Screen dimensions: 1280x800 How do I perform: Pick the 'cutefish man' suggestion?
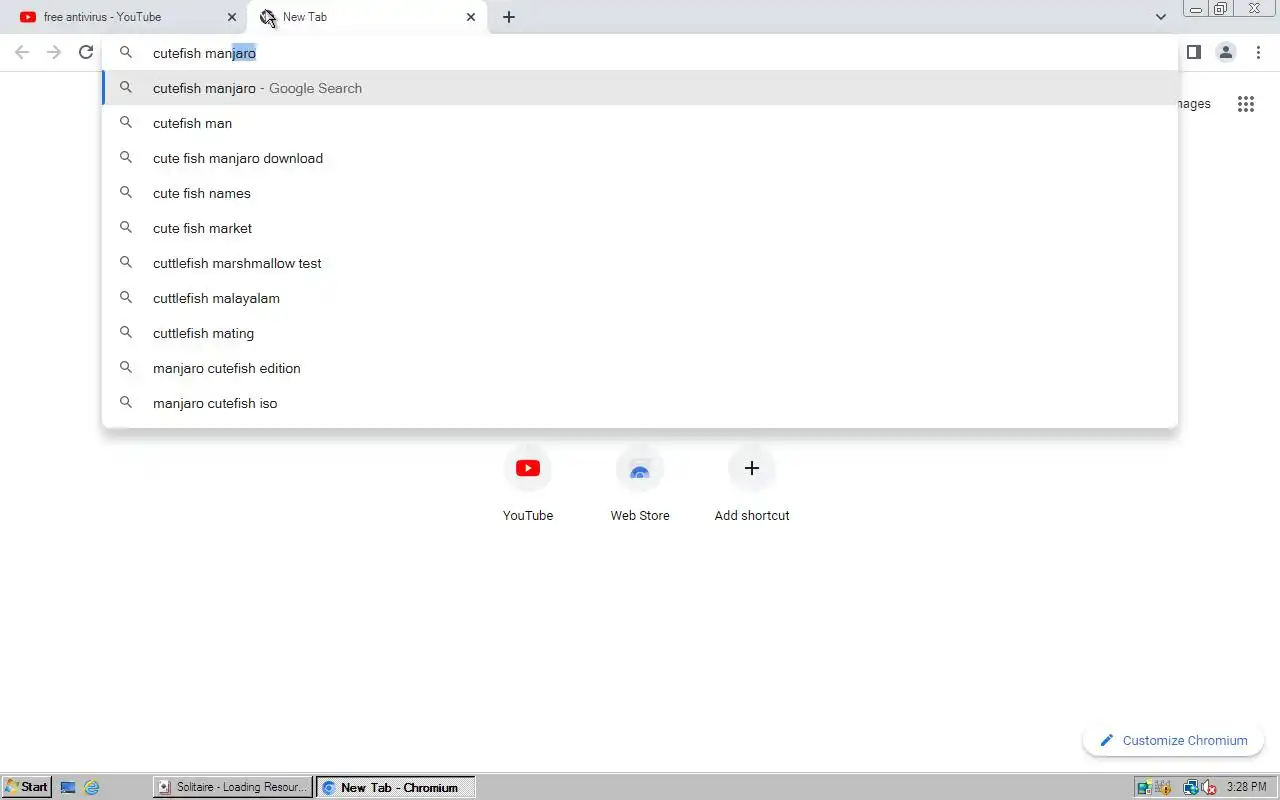(640, 123)
